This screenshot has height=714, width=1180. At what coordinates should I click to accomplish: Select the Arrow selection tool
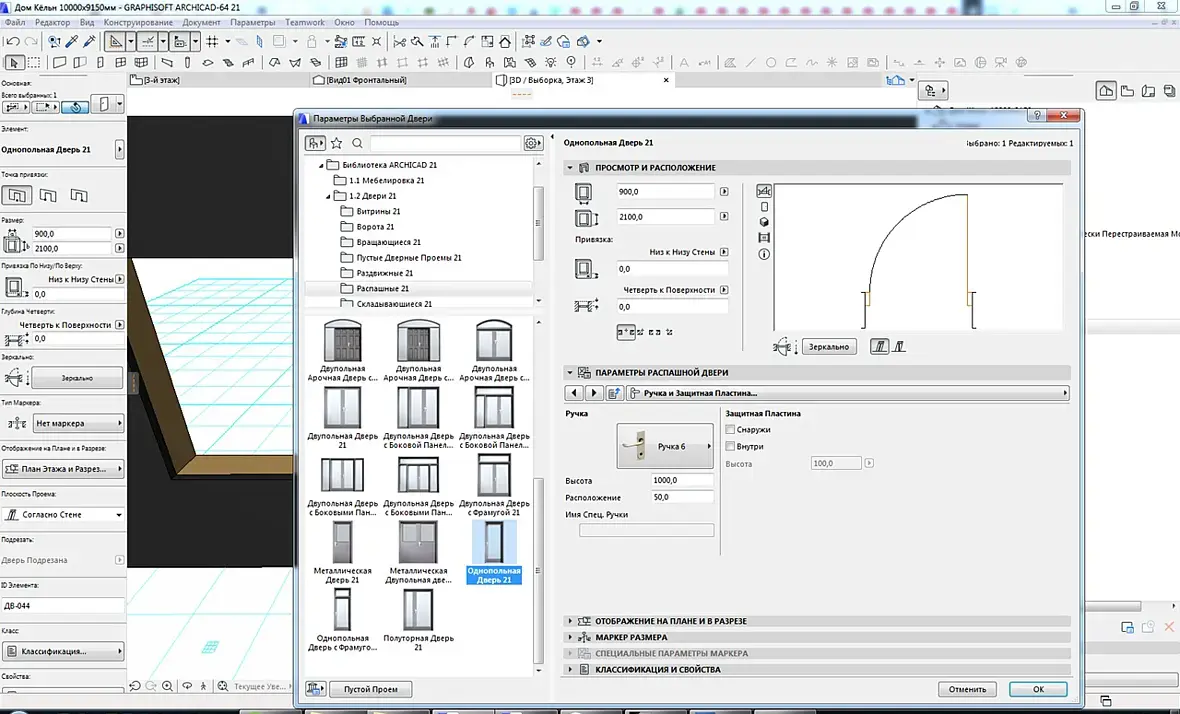[13, 62]
